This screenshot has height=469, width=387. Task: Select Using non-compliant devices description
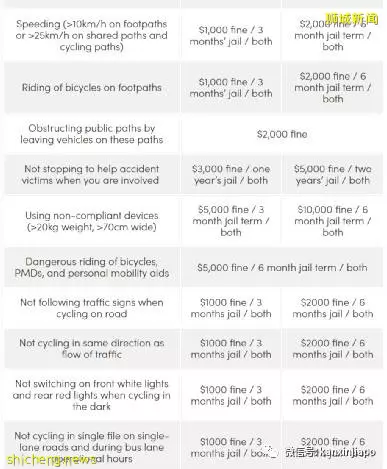click(92, 221)
